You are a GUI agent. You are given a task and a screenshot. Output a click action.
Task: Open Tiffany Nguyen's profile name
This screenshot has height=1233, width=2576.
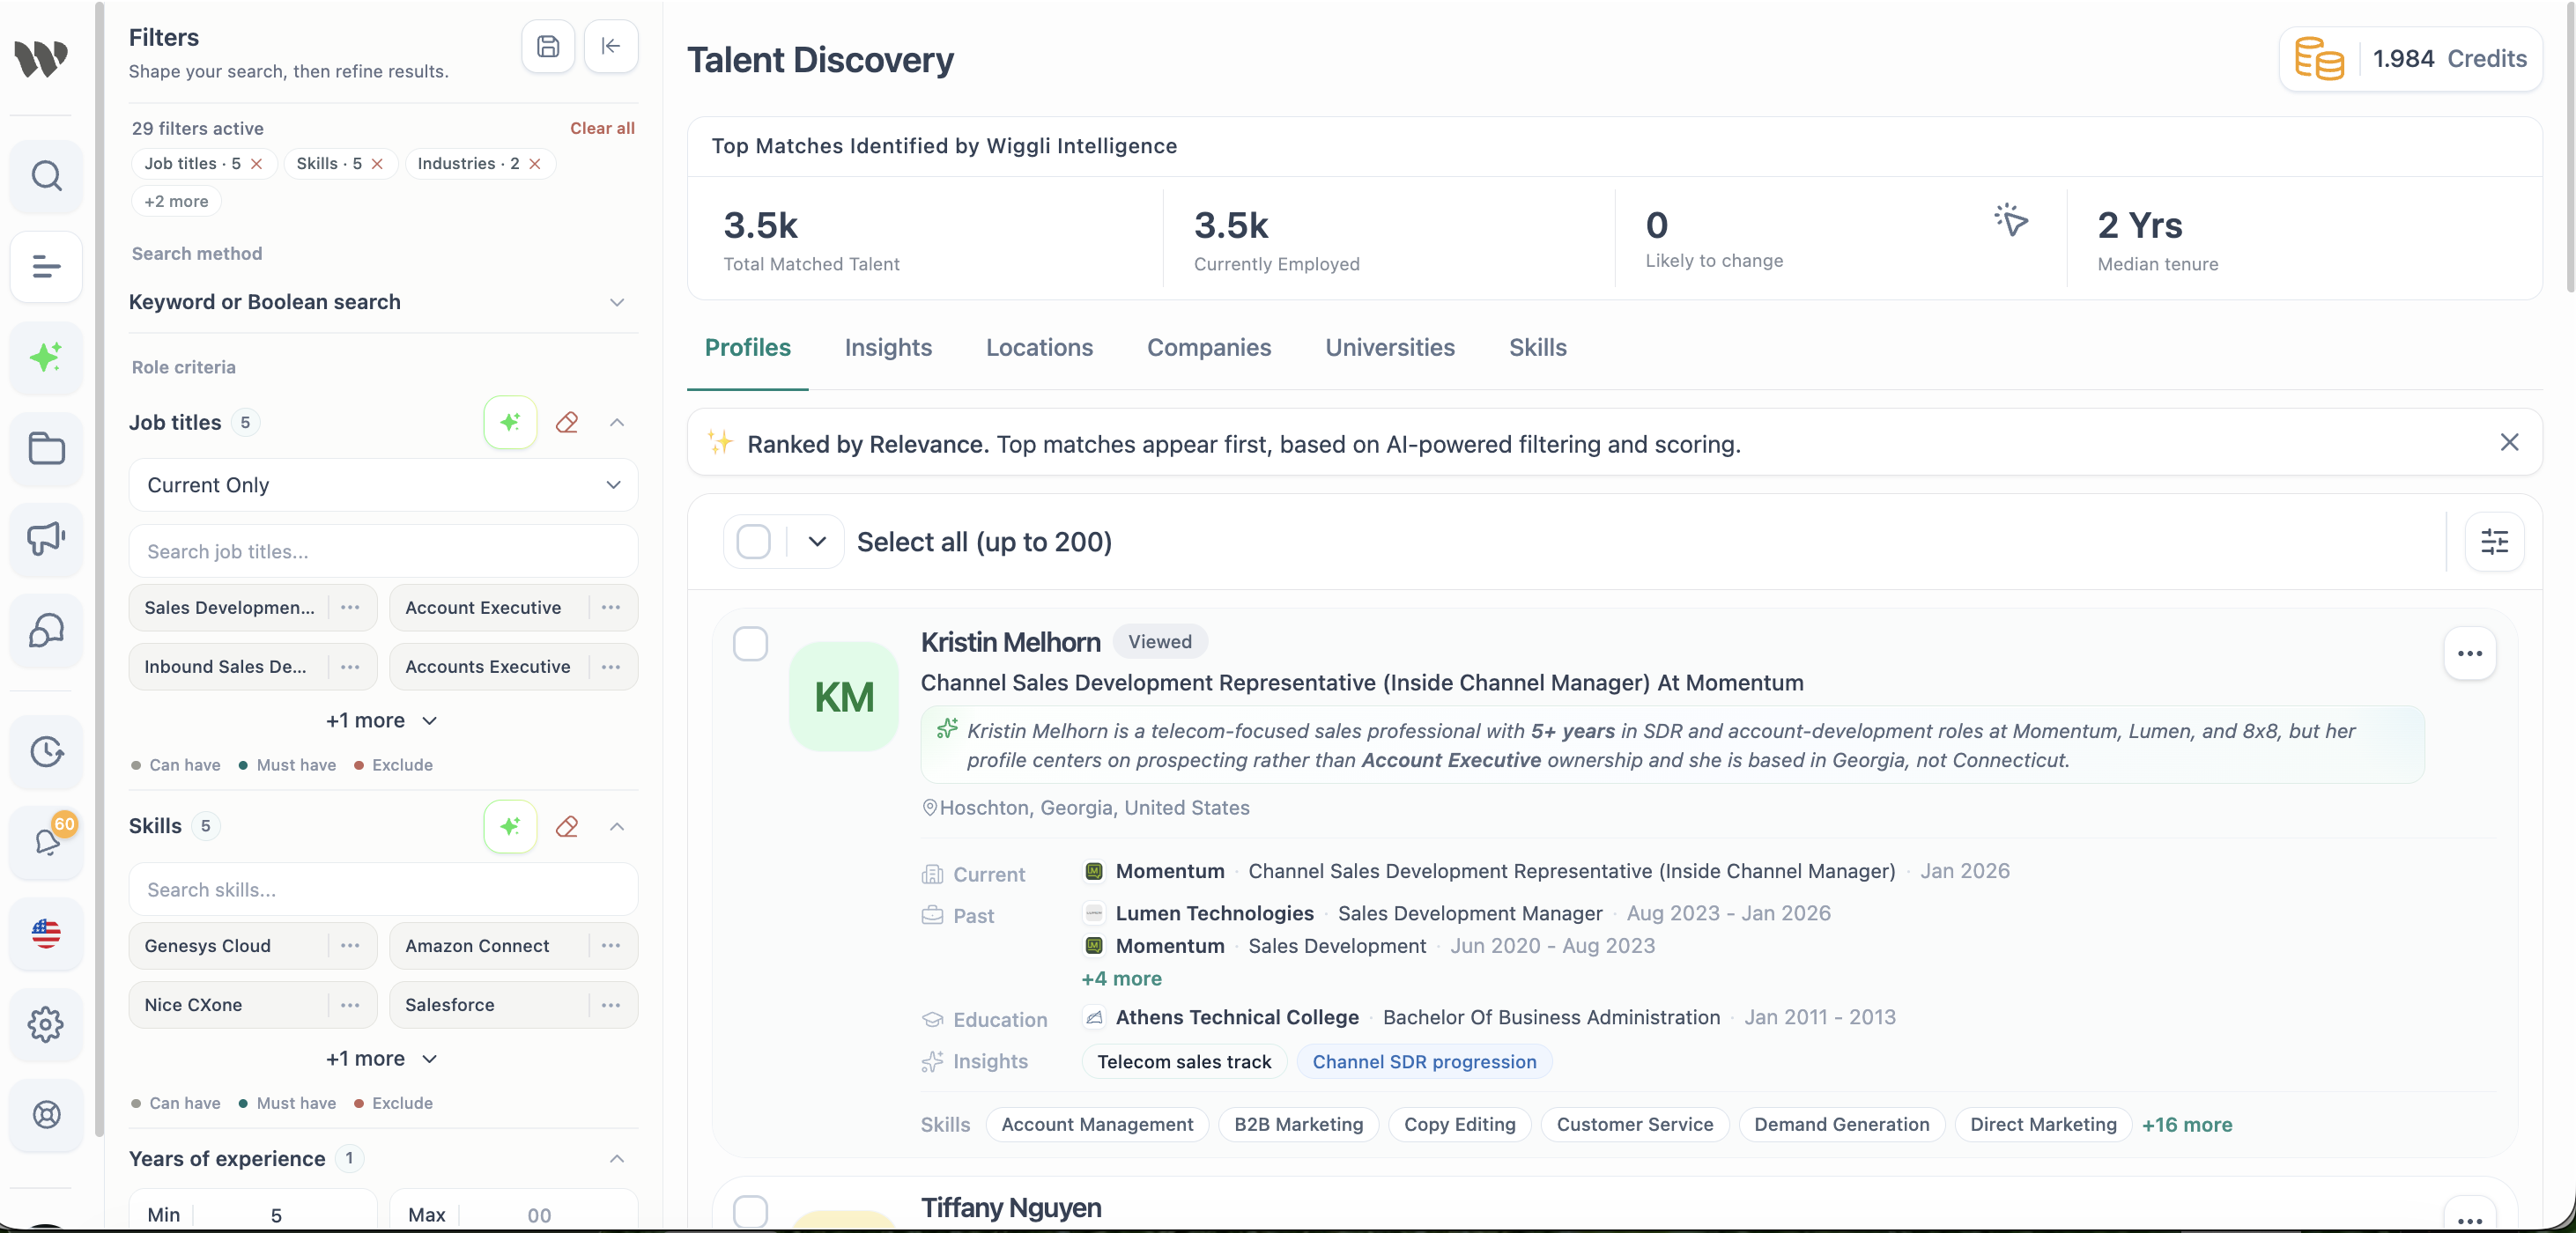(1011, 1208)
